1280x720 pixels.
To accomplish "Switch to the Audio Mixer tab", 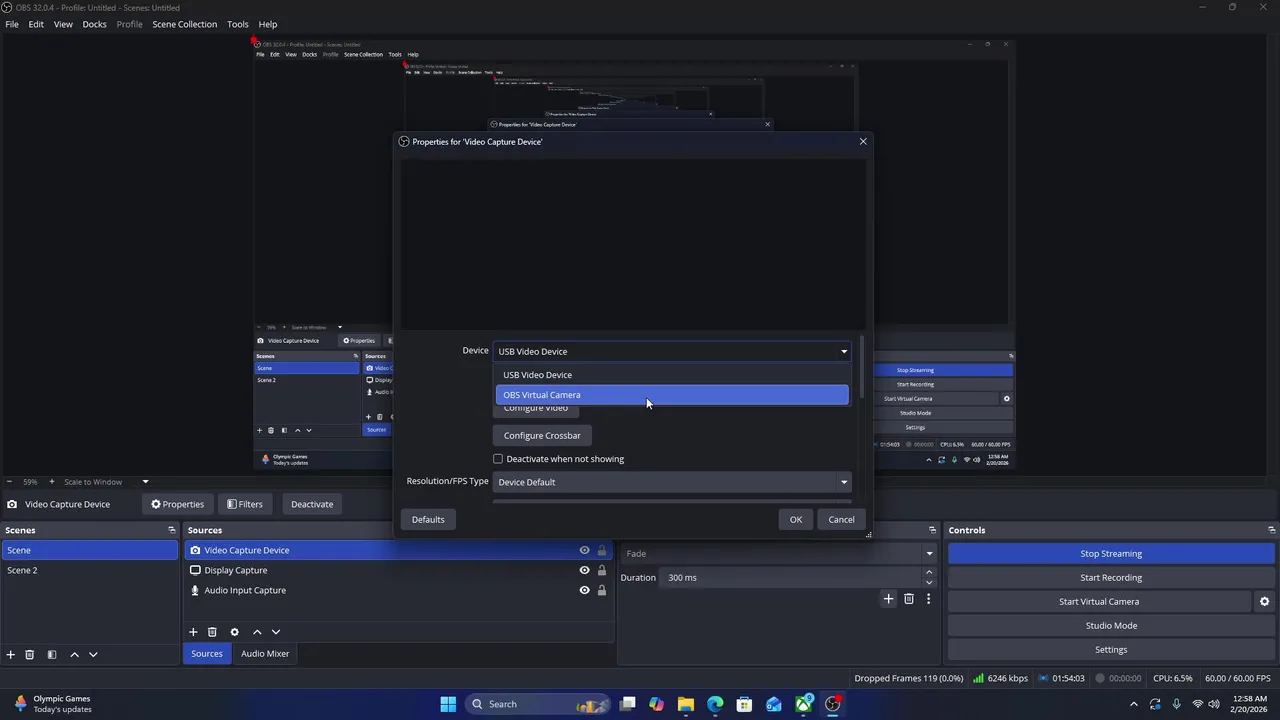I will click(265, 654).
